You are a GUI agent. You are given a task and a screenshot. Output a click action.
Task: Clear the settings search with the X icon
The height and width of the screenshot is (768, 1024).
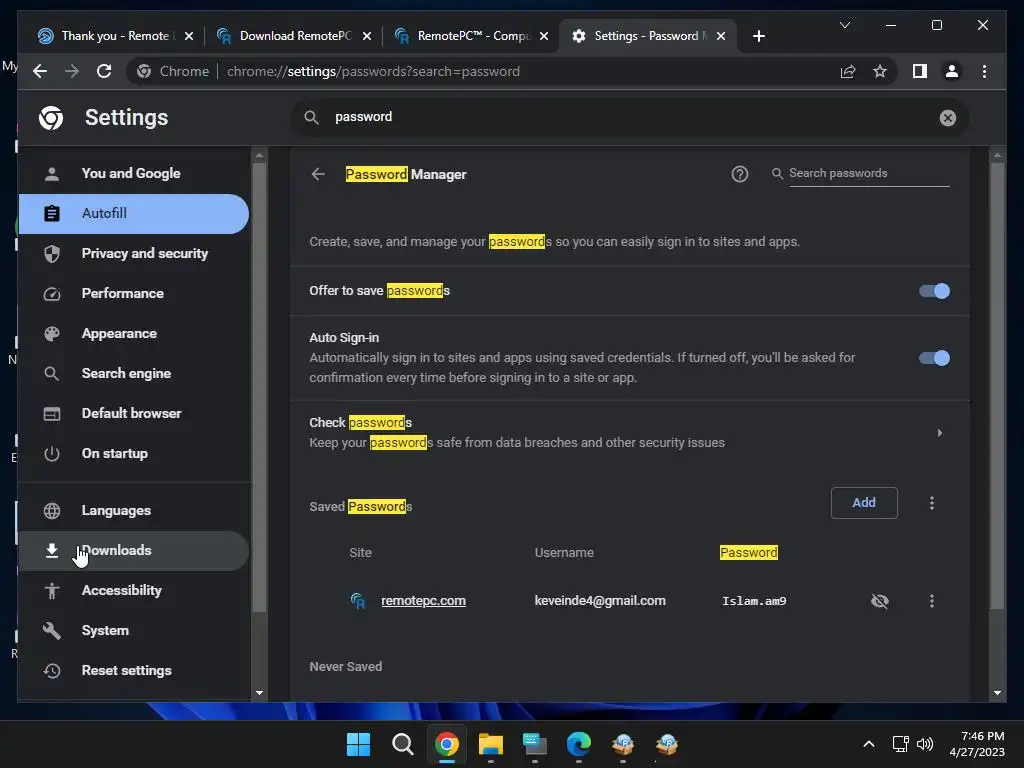pos(948,118)
